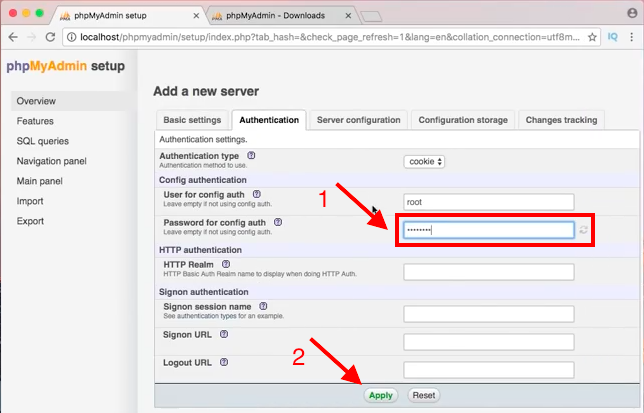Click the Signon authentication section header
The width and height of the screenshot is (644, 413).
[x=204, y=292]
